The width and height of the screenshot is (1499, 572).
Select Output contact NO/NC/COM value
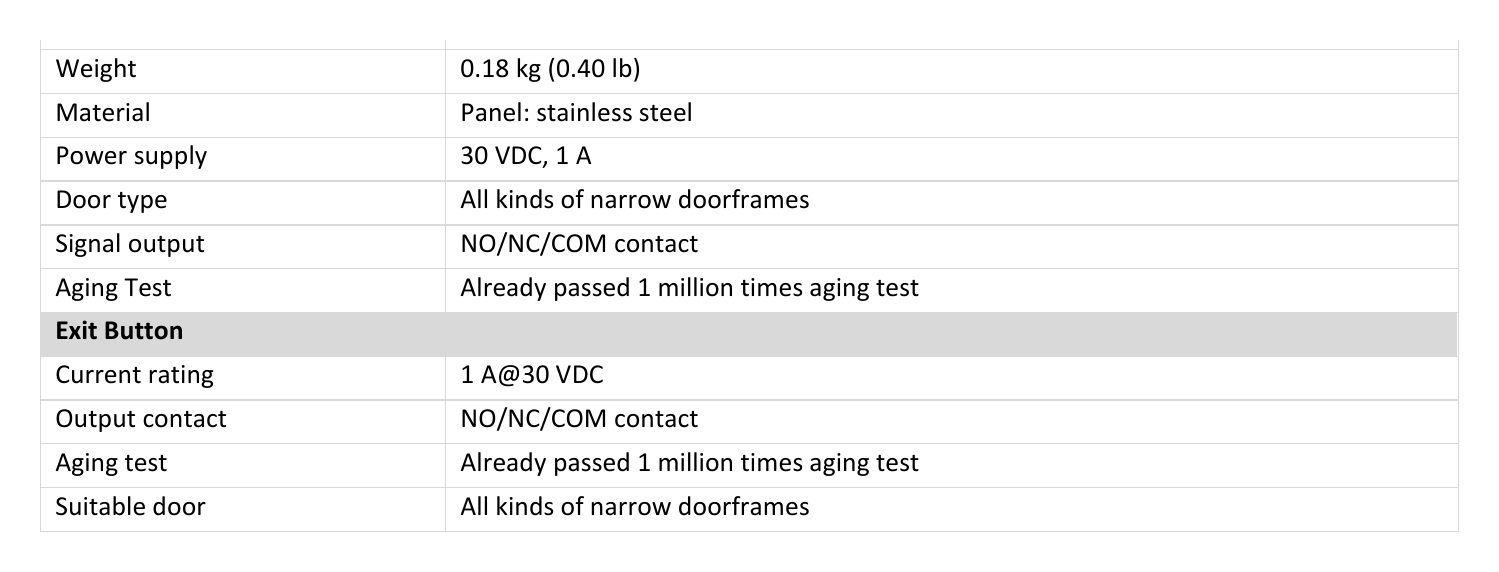(x=579, y=419)
